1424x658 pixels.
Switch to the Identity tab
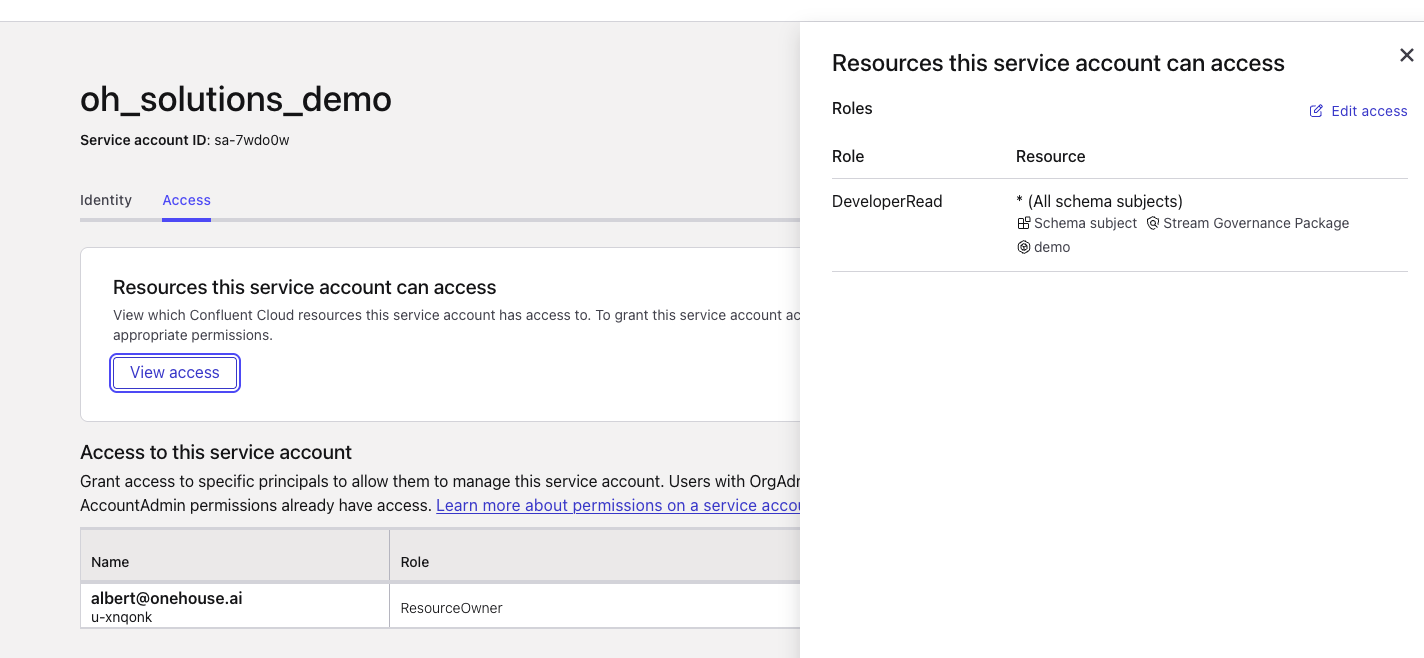coord(106,200)
